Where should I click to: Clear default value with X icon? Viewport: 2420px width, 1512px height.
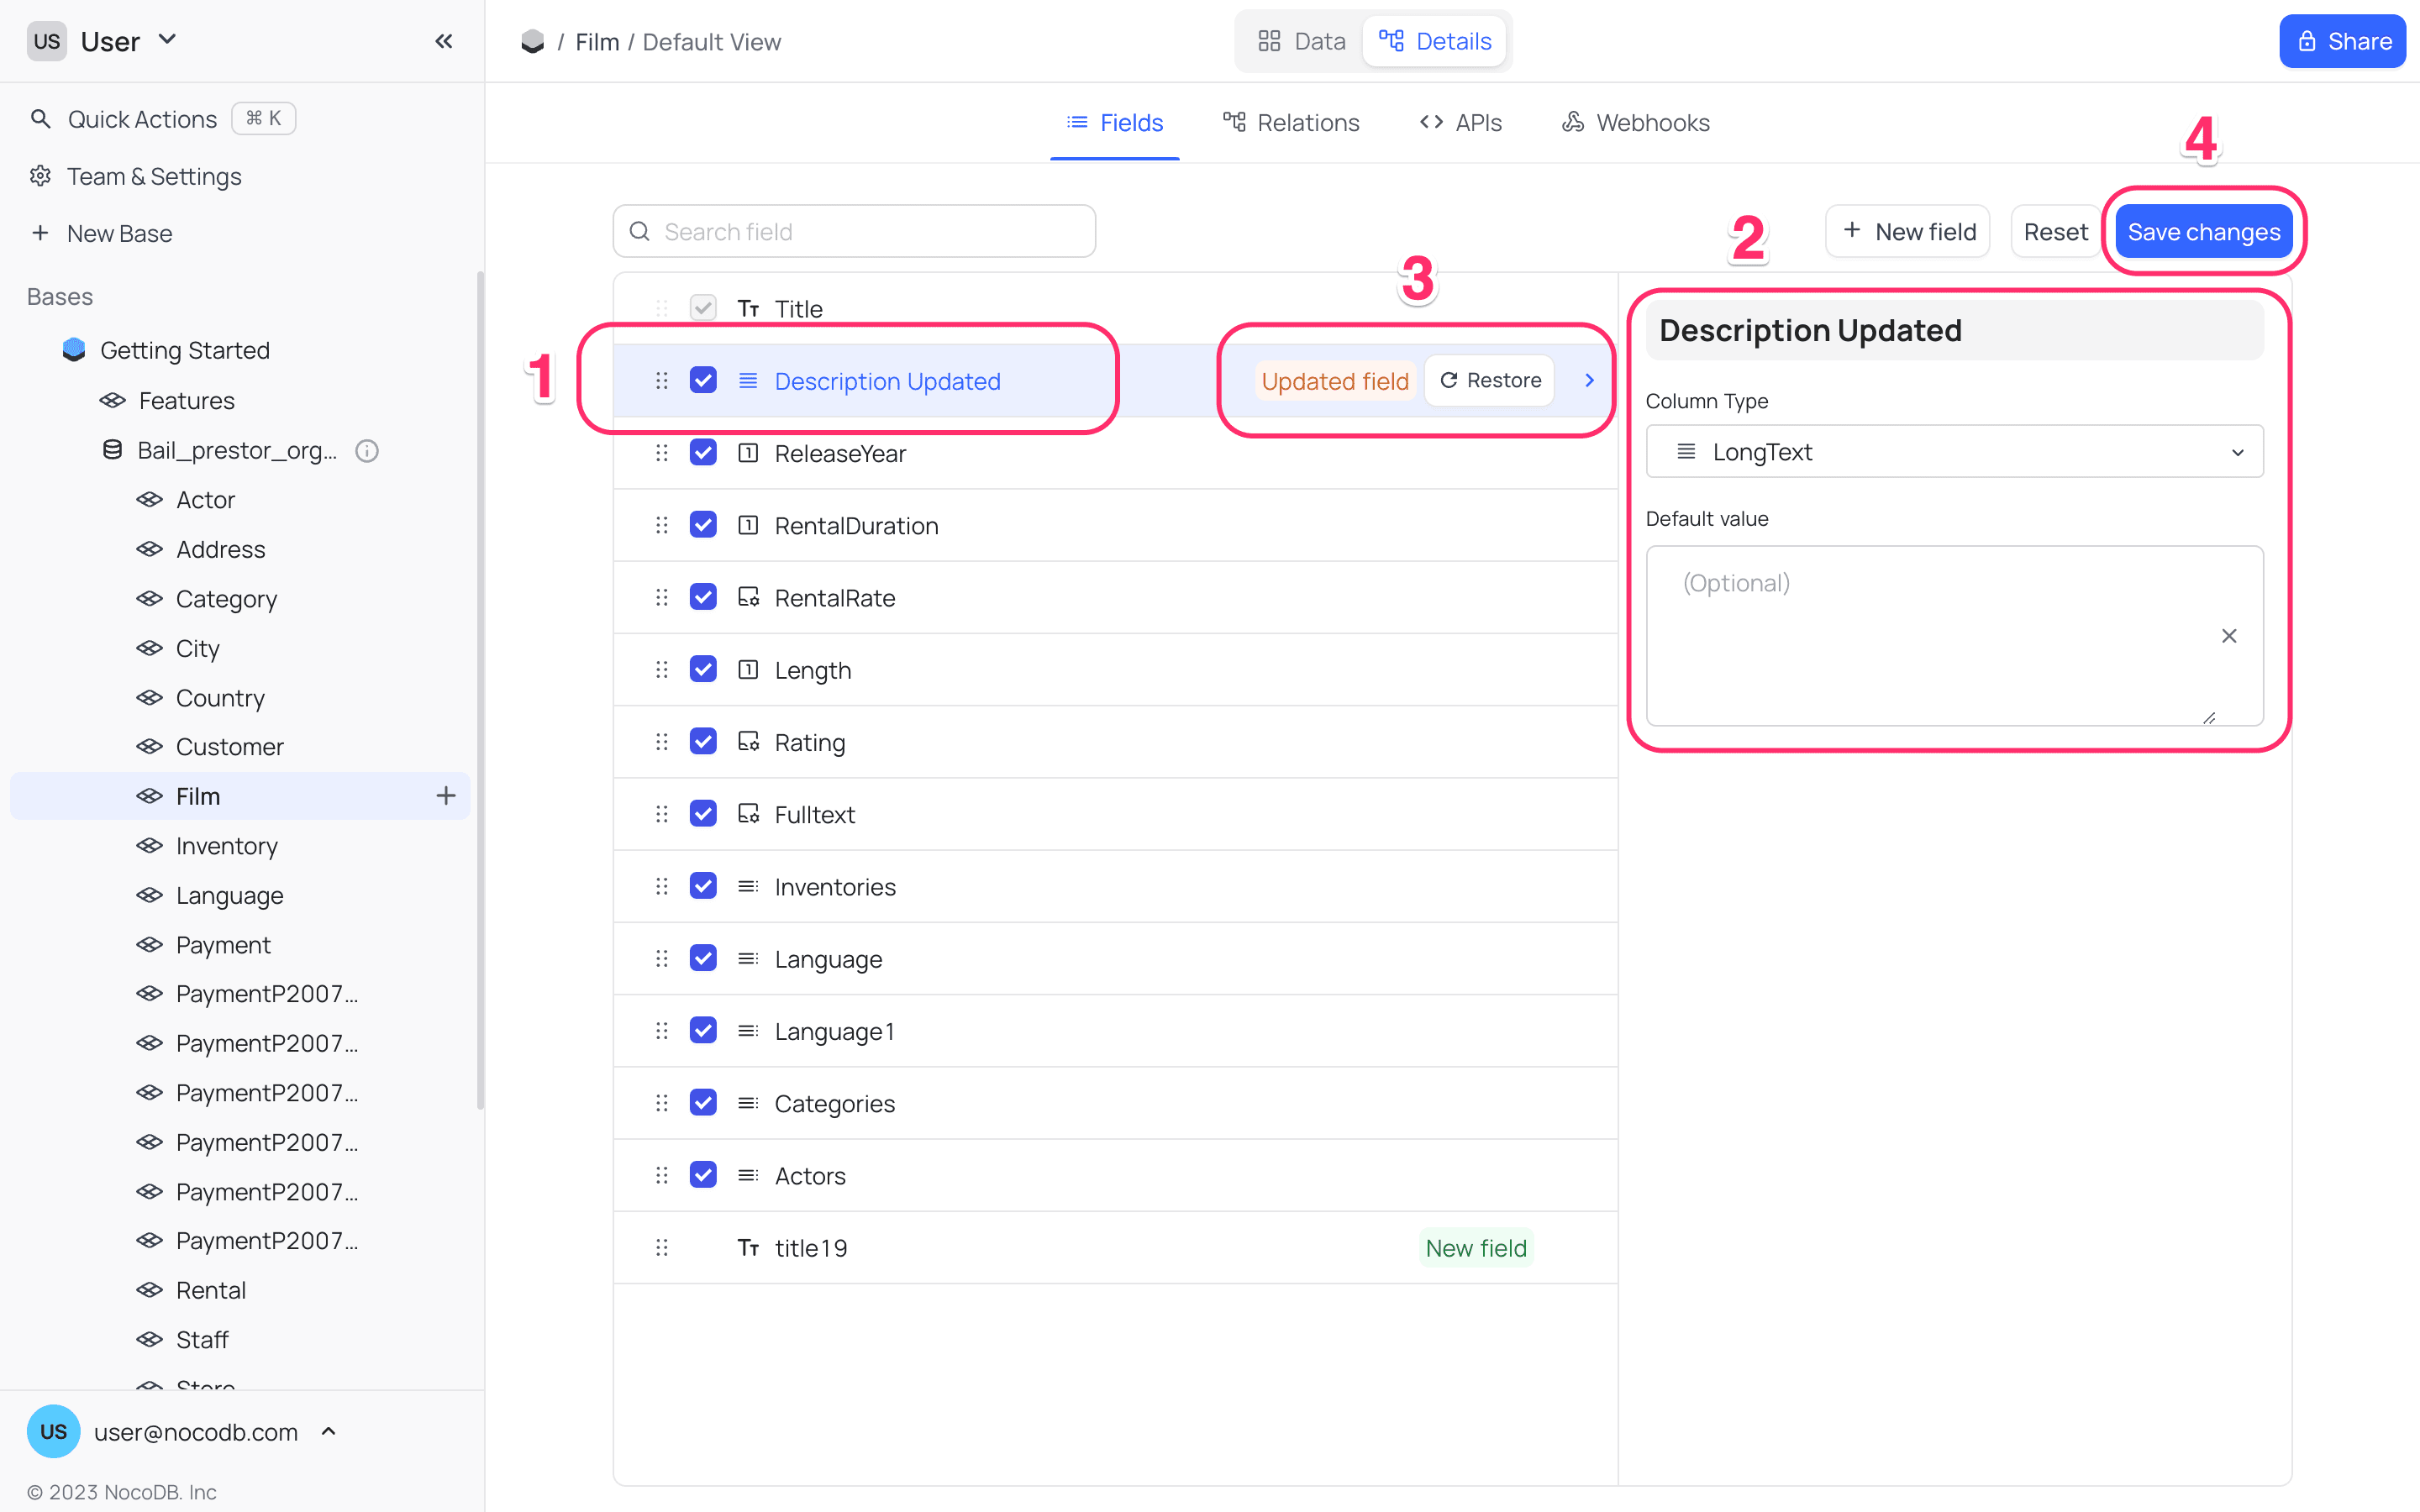pyautogui.click(x=2228, y=636)
